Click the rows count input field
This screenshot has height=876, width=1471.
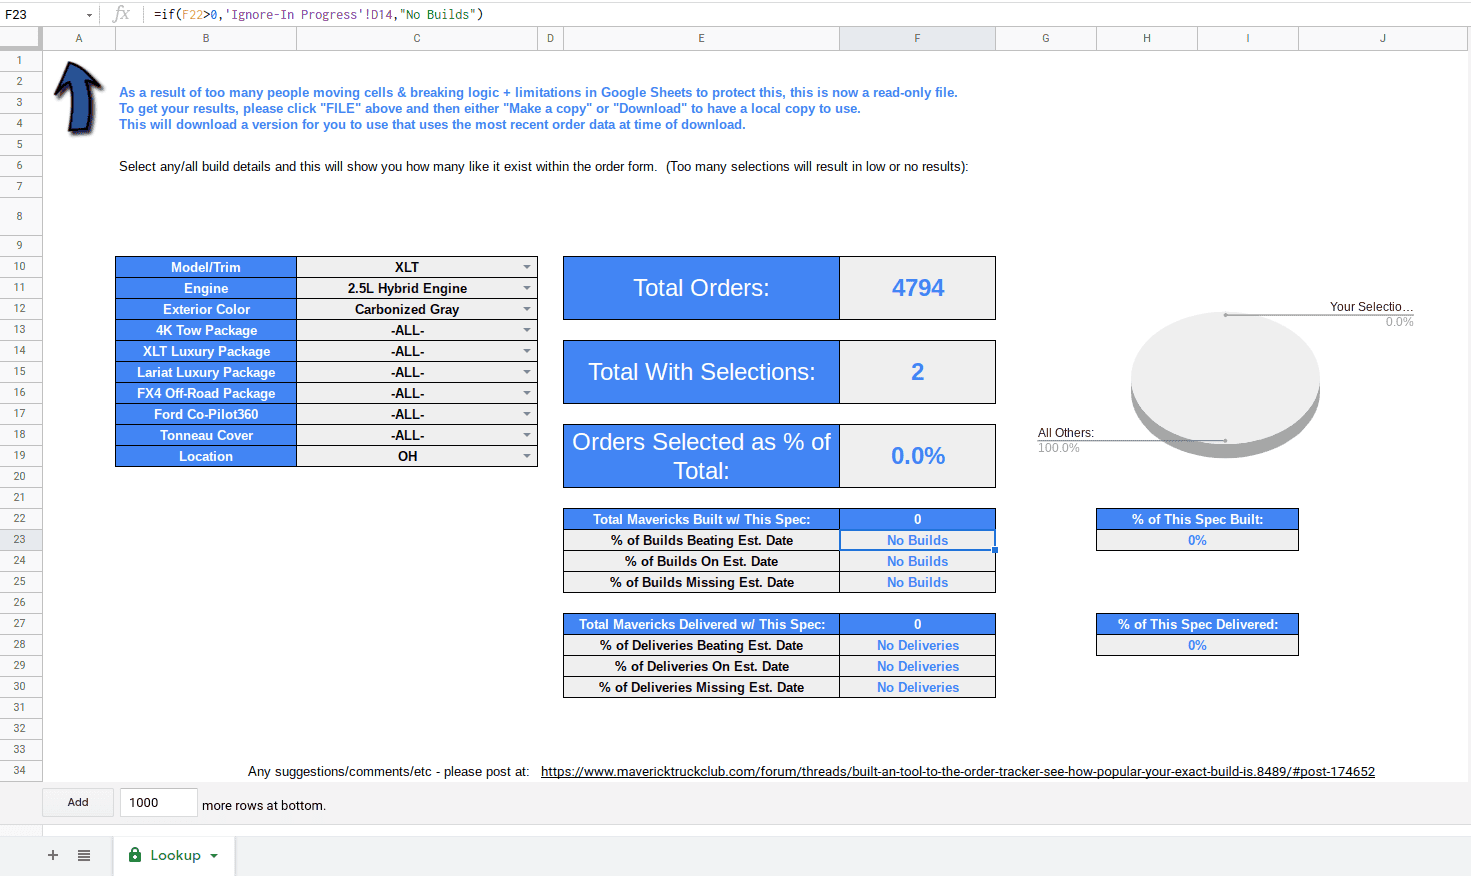(x=158, y=802)
